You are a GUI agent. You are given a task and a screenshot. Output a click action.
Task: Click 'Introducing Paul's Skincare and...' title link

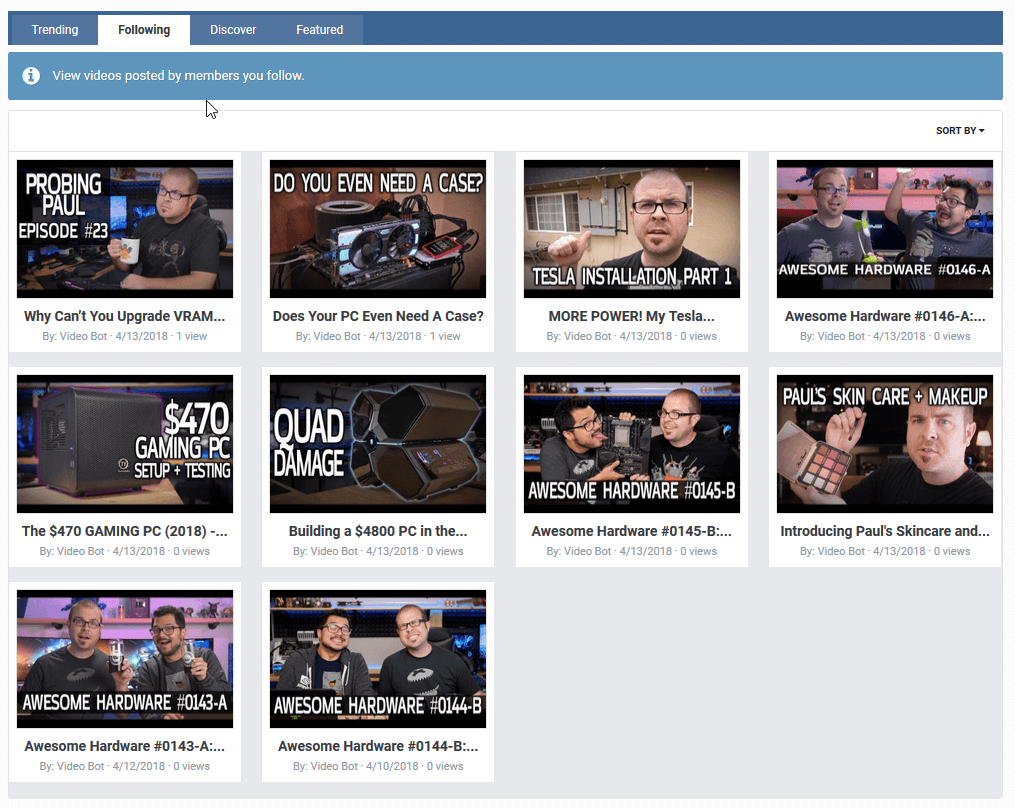pos(885,531)
